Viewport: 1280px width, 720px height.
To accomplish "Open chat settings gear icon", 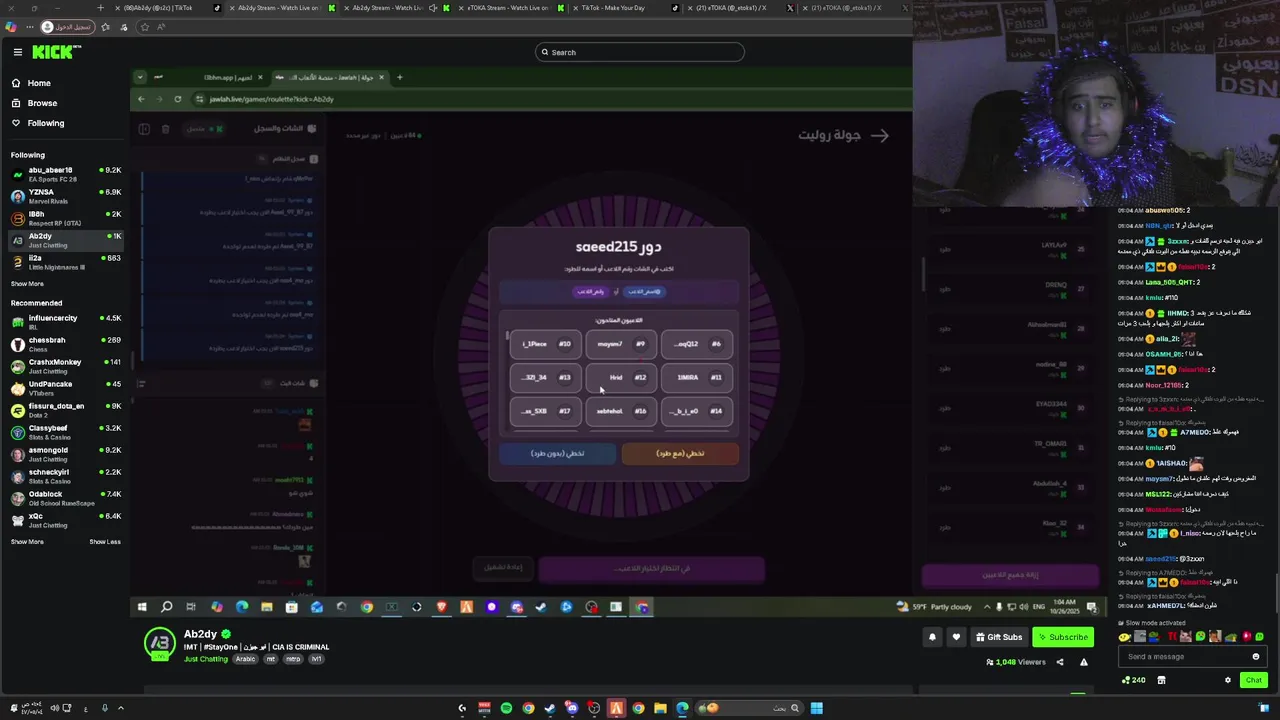I will point(1228,680).
